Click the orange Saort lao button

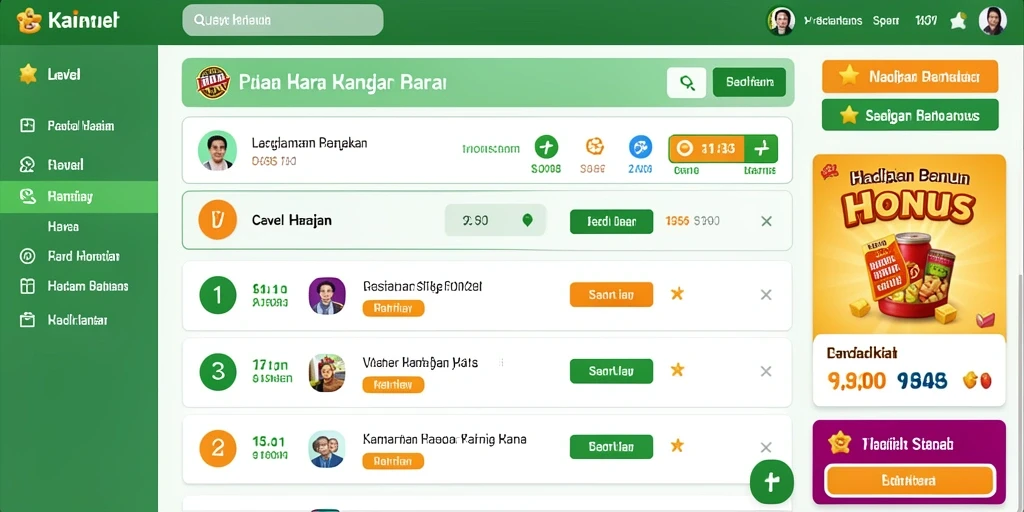(611, 295)
